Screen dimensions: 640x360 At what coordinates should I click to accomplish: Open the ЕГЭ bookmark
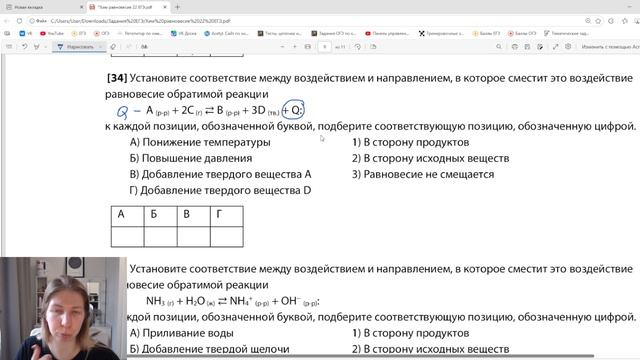(79, 33)
